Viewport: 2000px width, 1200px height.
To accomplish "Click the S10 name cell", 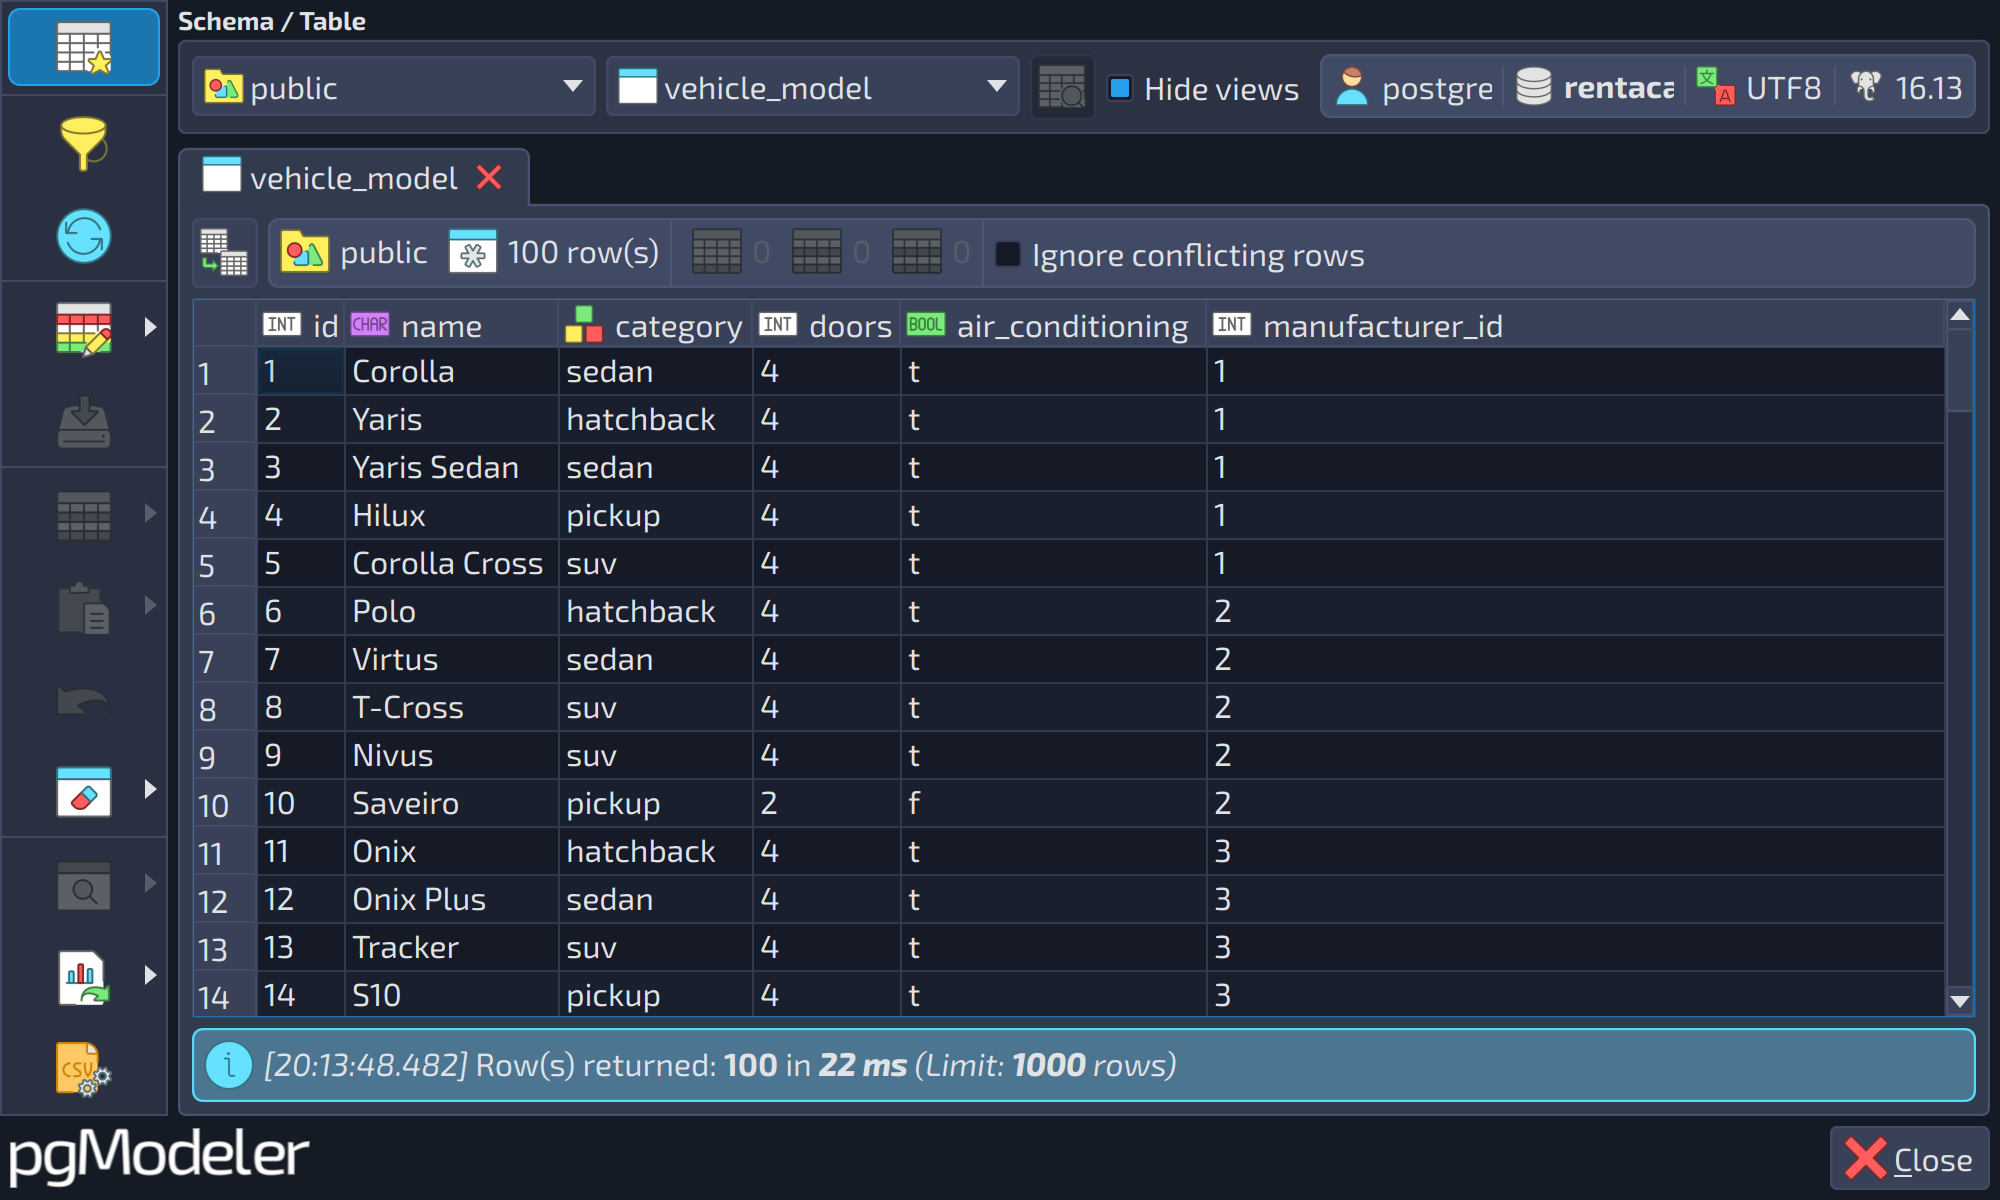I will coord(451,995).
